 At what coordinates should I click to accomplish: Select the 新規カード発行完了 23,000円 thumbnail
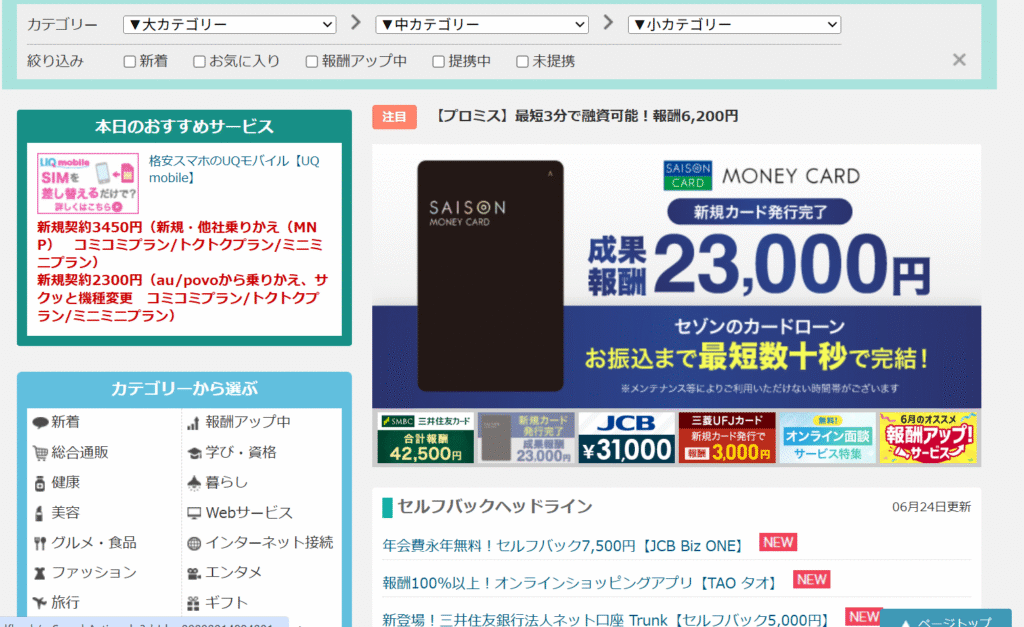(x=526, y=438)
